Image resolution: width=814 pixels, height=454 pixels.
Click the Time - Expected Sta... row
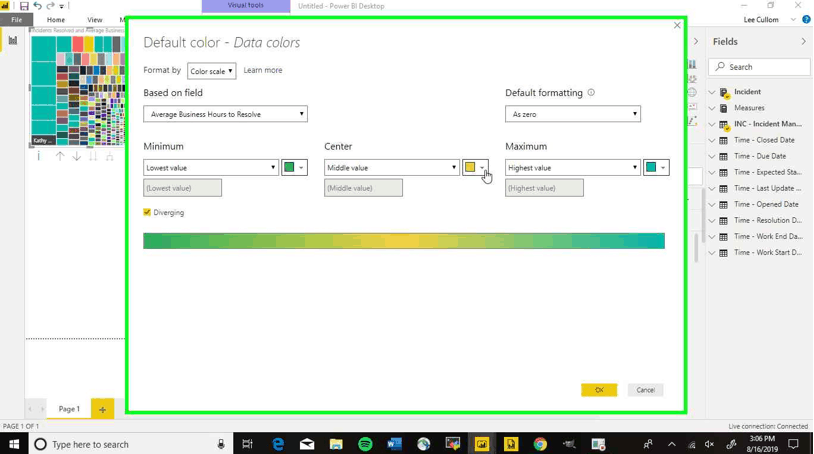tap(758, 172)
